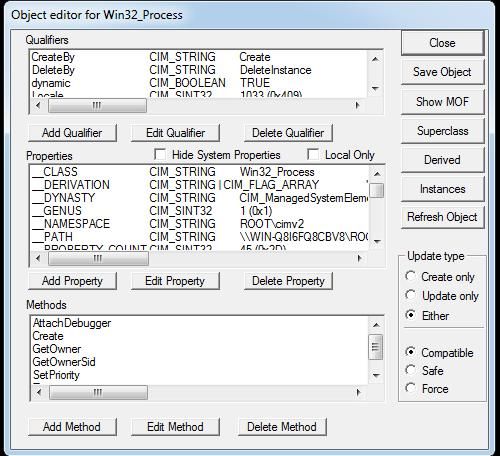Click the Methods list up scroll arrow

(376, 325)
